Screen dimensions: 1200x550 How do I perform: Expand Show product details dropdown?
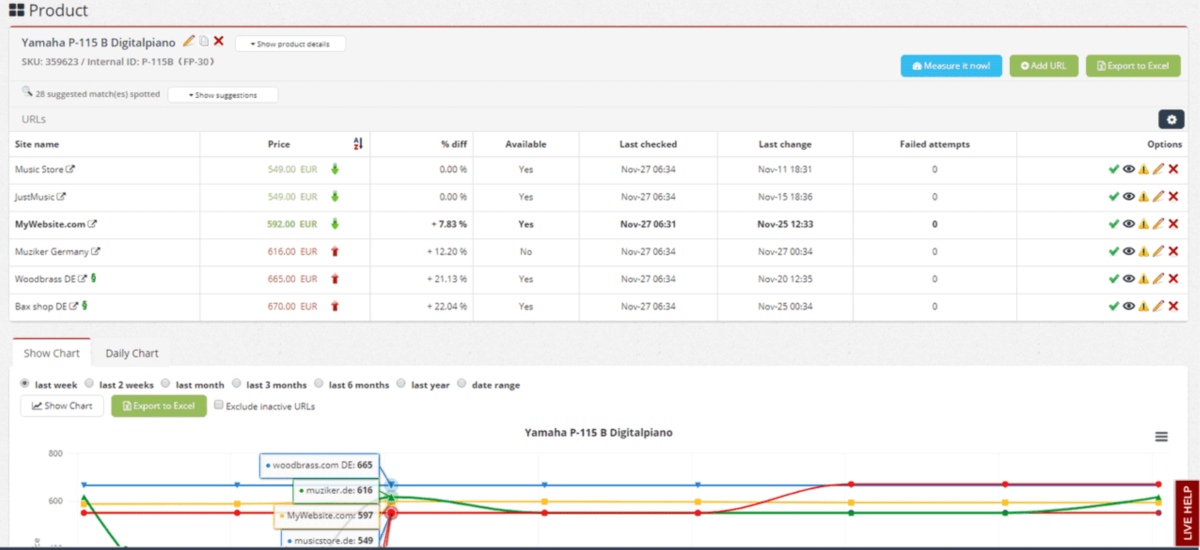tap(290, 44)
